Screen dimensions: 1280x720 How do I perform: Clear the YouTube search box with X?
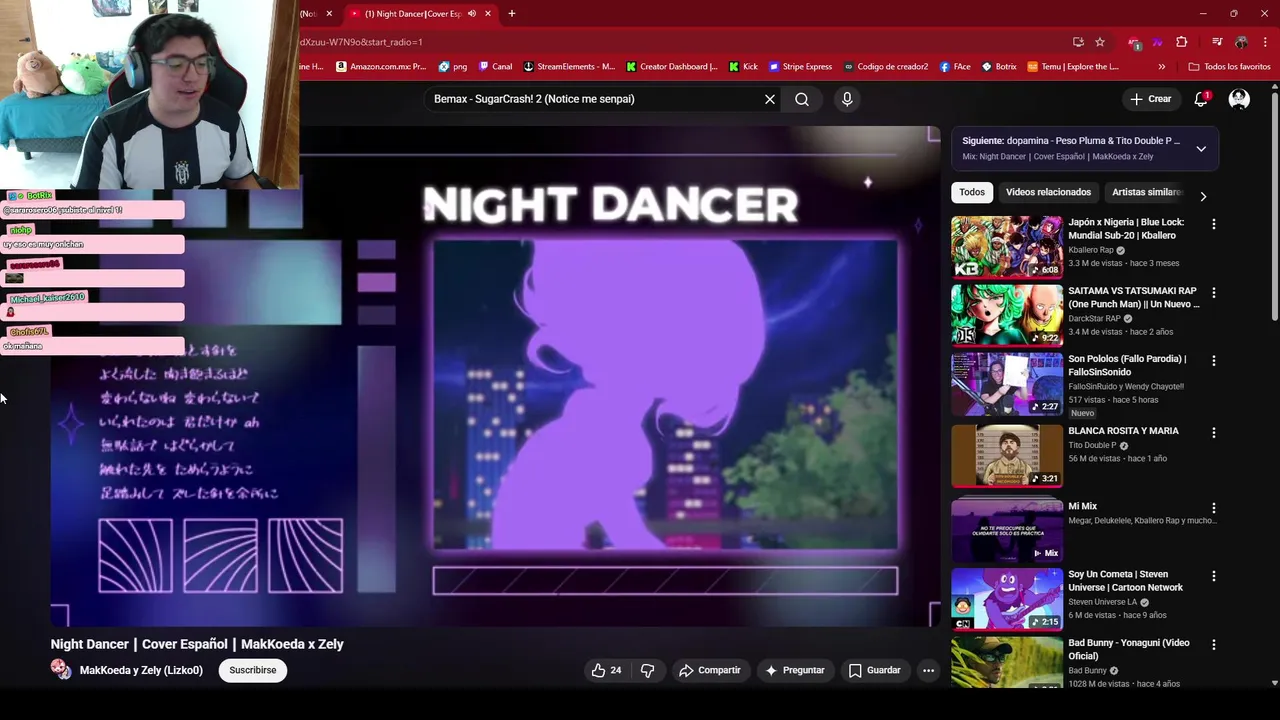[x=770, y=99]
